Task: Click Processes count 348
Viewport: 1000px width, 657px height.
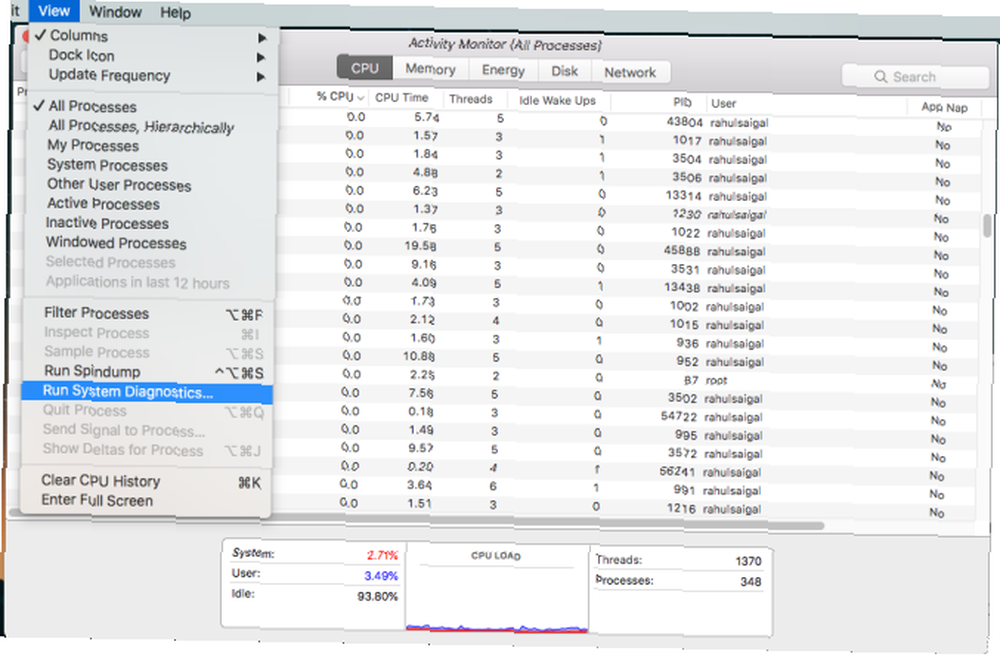Action: point(751,582)
